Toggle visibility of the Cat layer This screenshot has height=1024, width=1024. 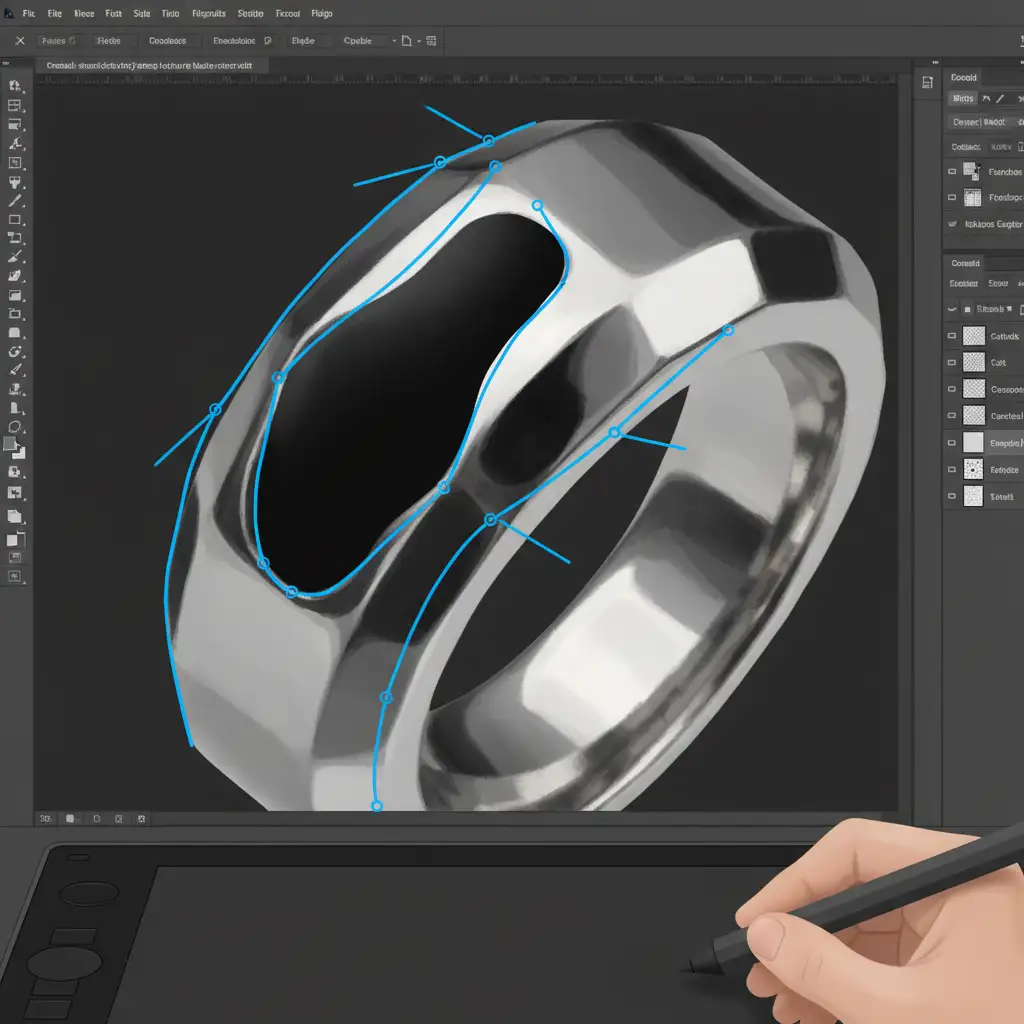(952, 363)
